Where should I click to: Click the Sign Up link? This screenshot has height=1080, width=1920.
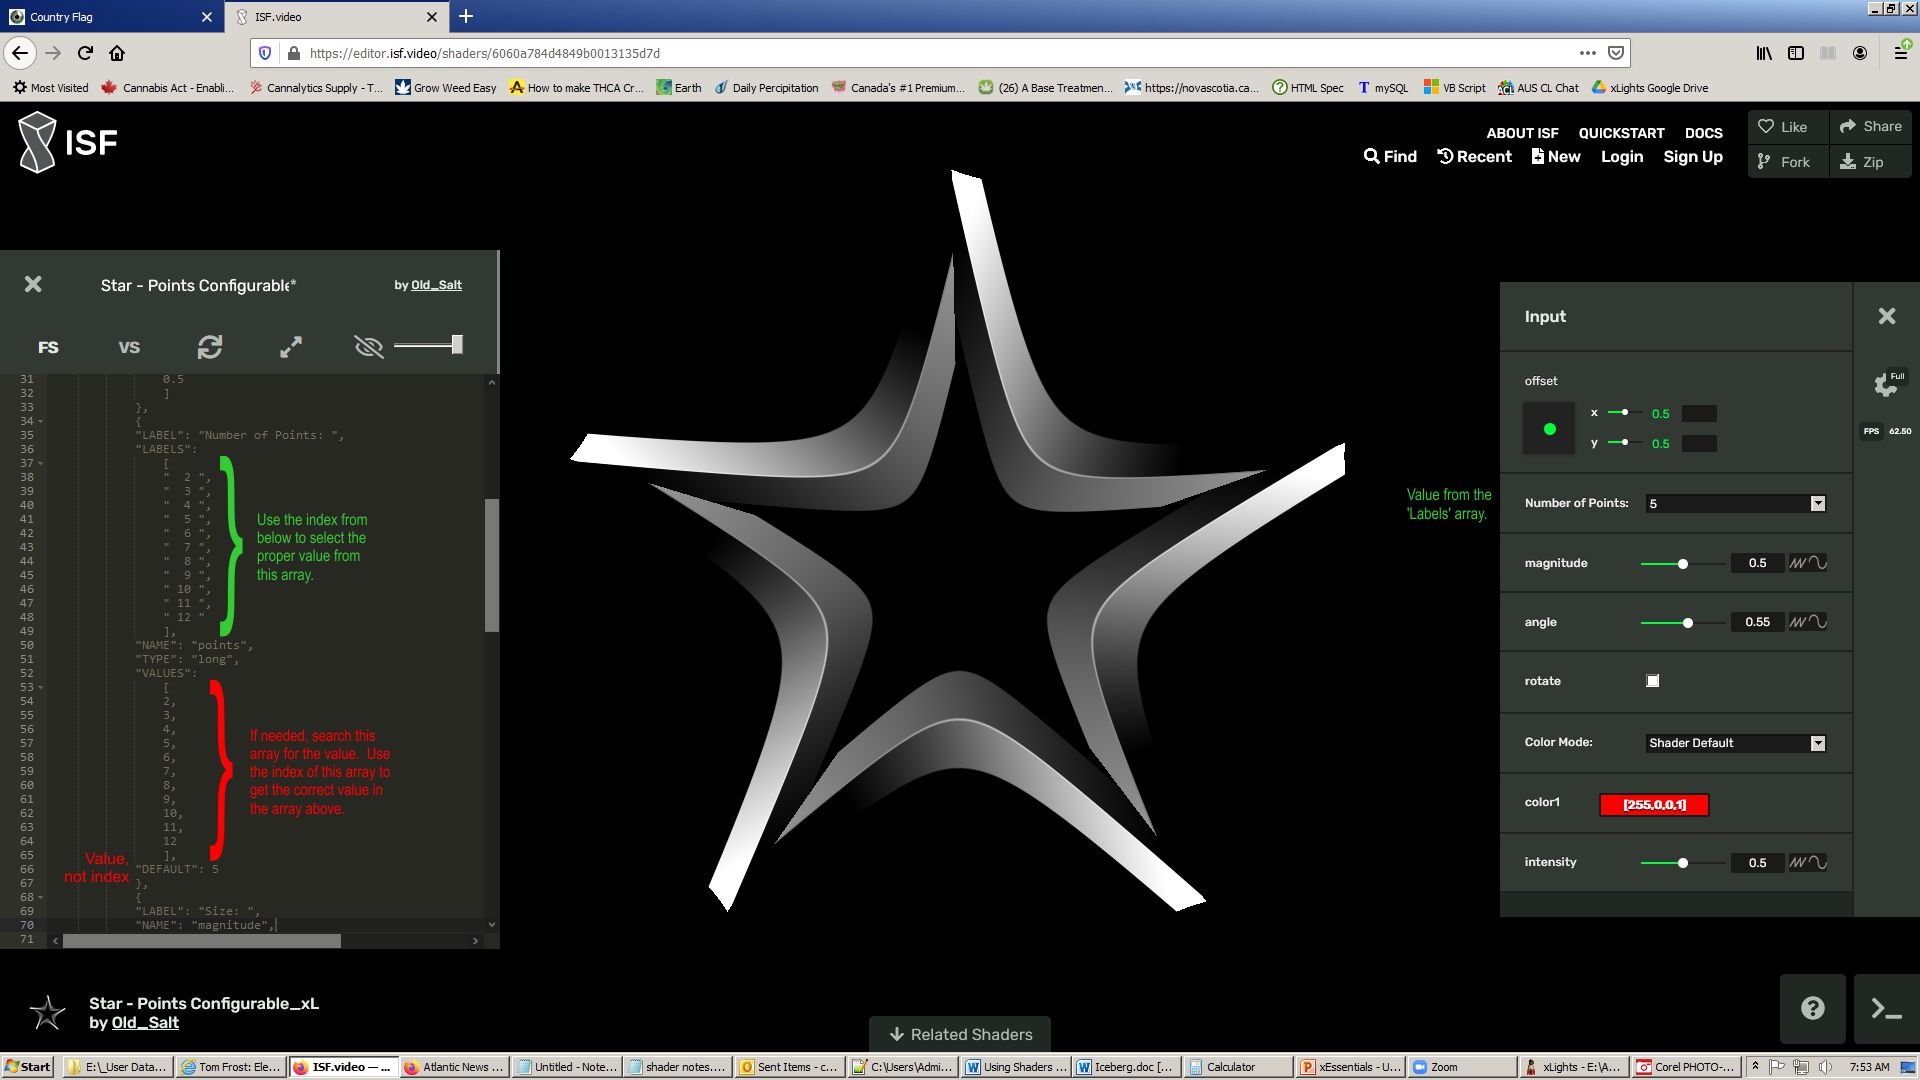[x=1692, y=157]
